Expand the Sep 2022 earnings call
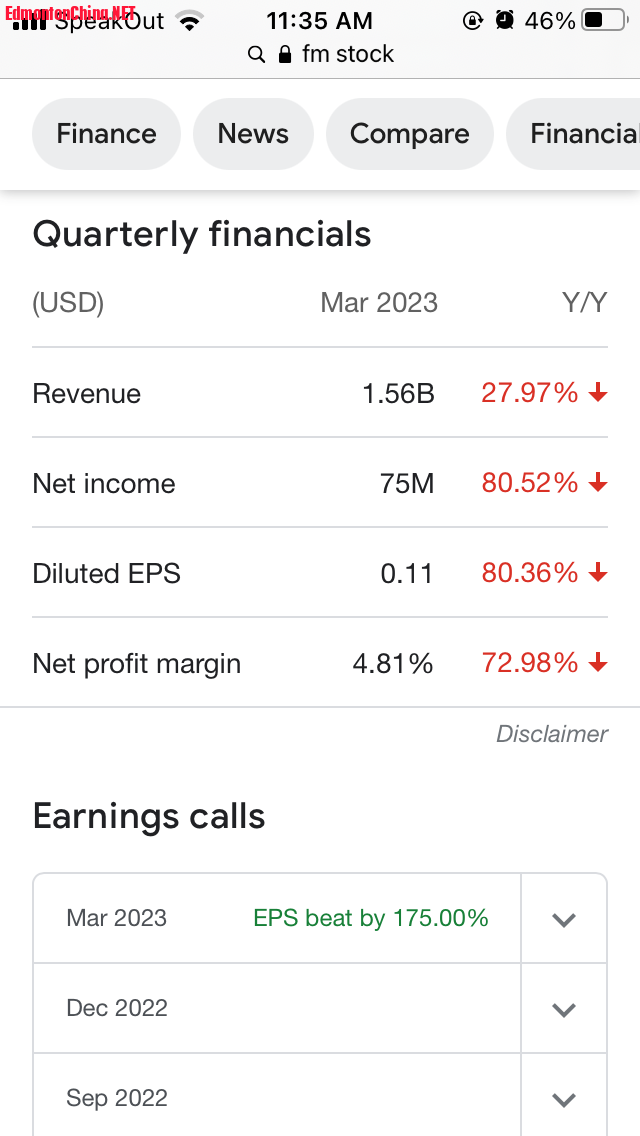The width and height of the screenshot is (640, 1136). (x=564, y=1099)
